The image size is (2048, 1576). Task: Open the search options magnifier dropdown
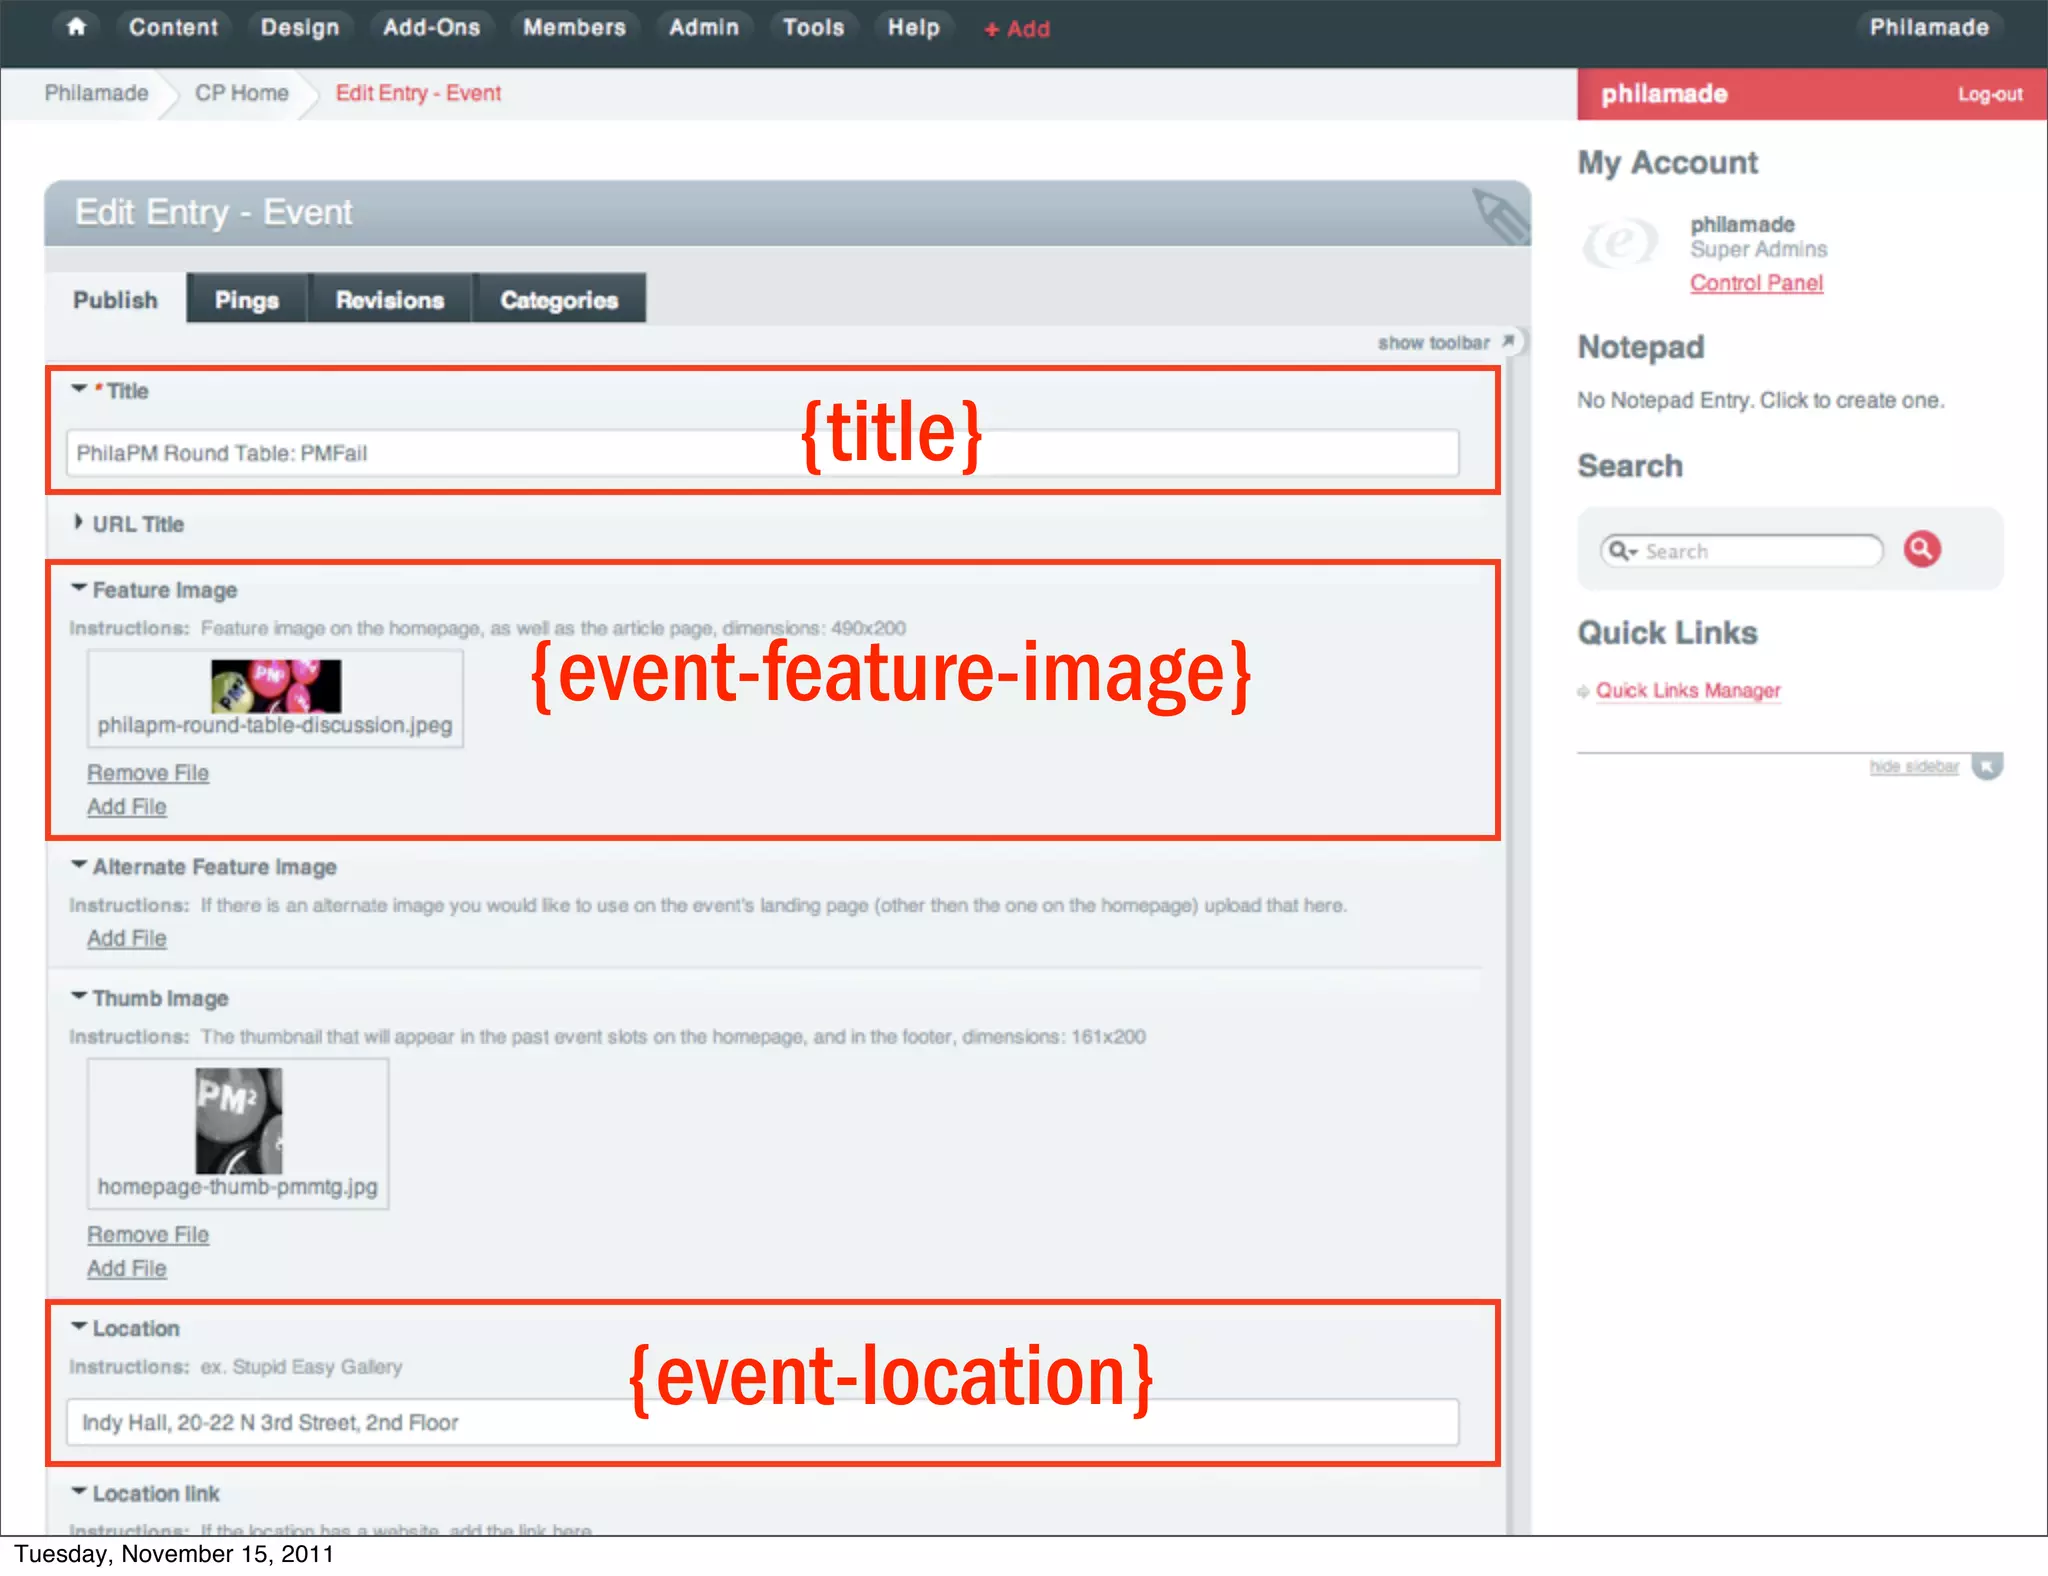pyautogui.click(x=1622, y=551)
